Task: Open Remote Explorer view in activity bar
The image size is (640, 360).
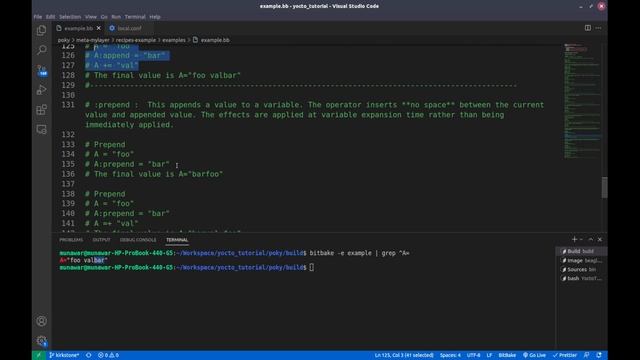Action: [x=41, y=129]
